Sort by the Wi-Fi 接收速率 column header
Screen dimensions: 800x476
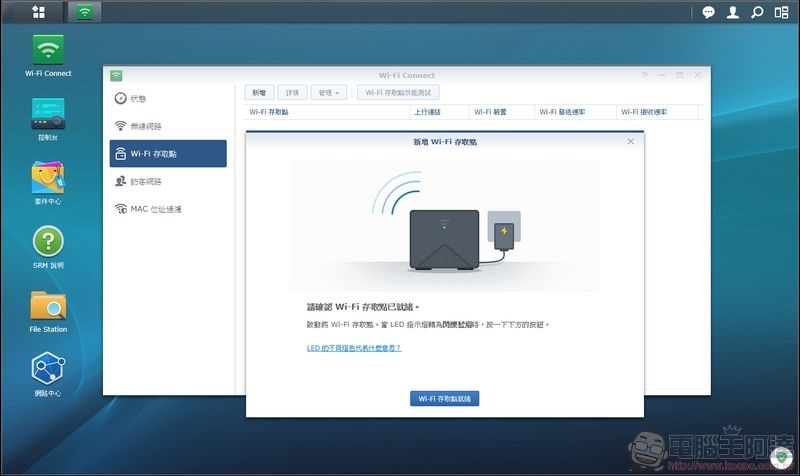657,112
